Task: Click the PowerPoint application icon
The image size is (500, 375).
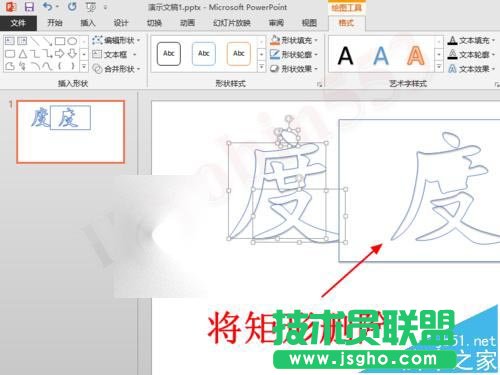Action: point(11,7)
